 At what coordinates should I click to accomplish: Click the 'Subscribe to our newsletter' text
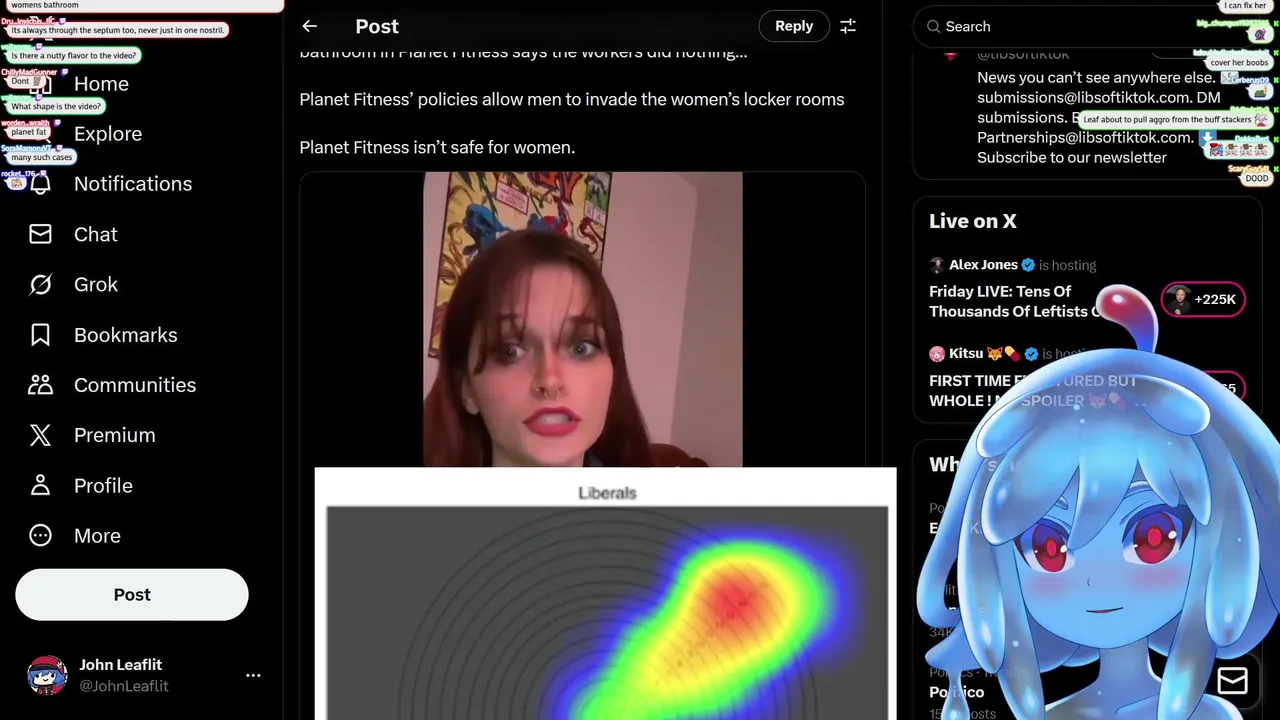tap(1072, 157)
